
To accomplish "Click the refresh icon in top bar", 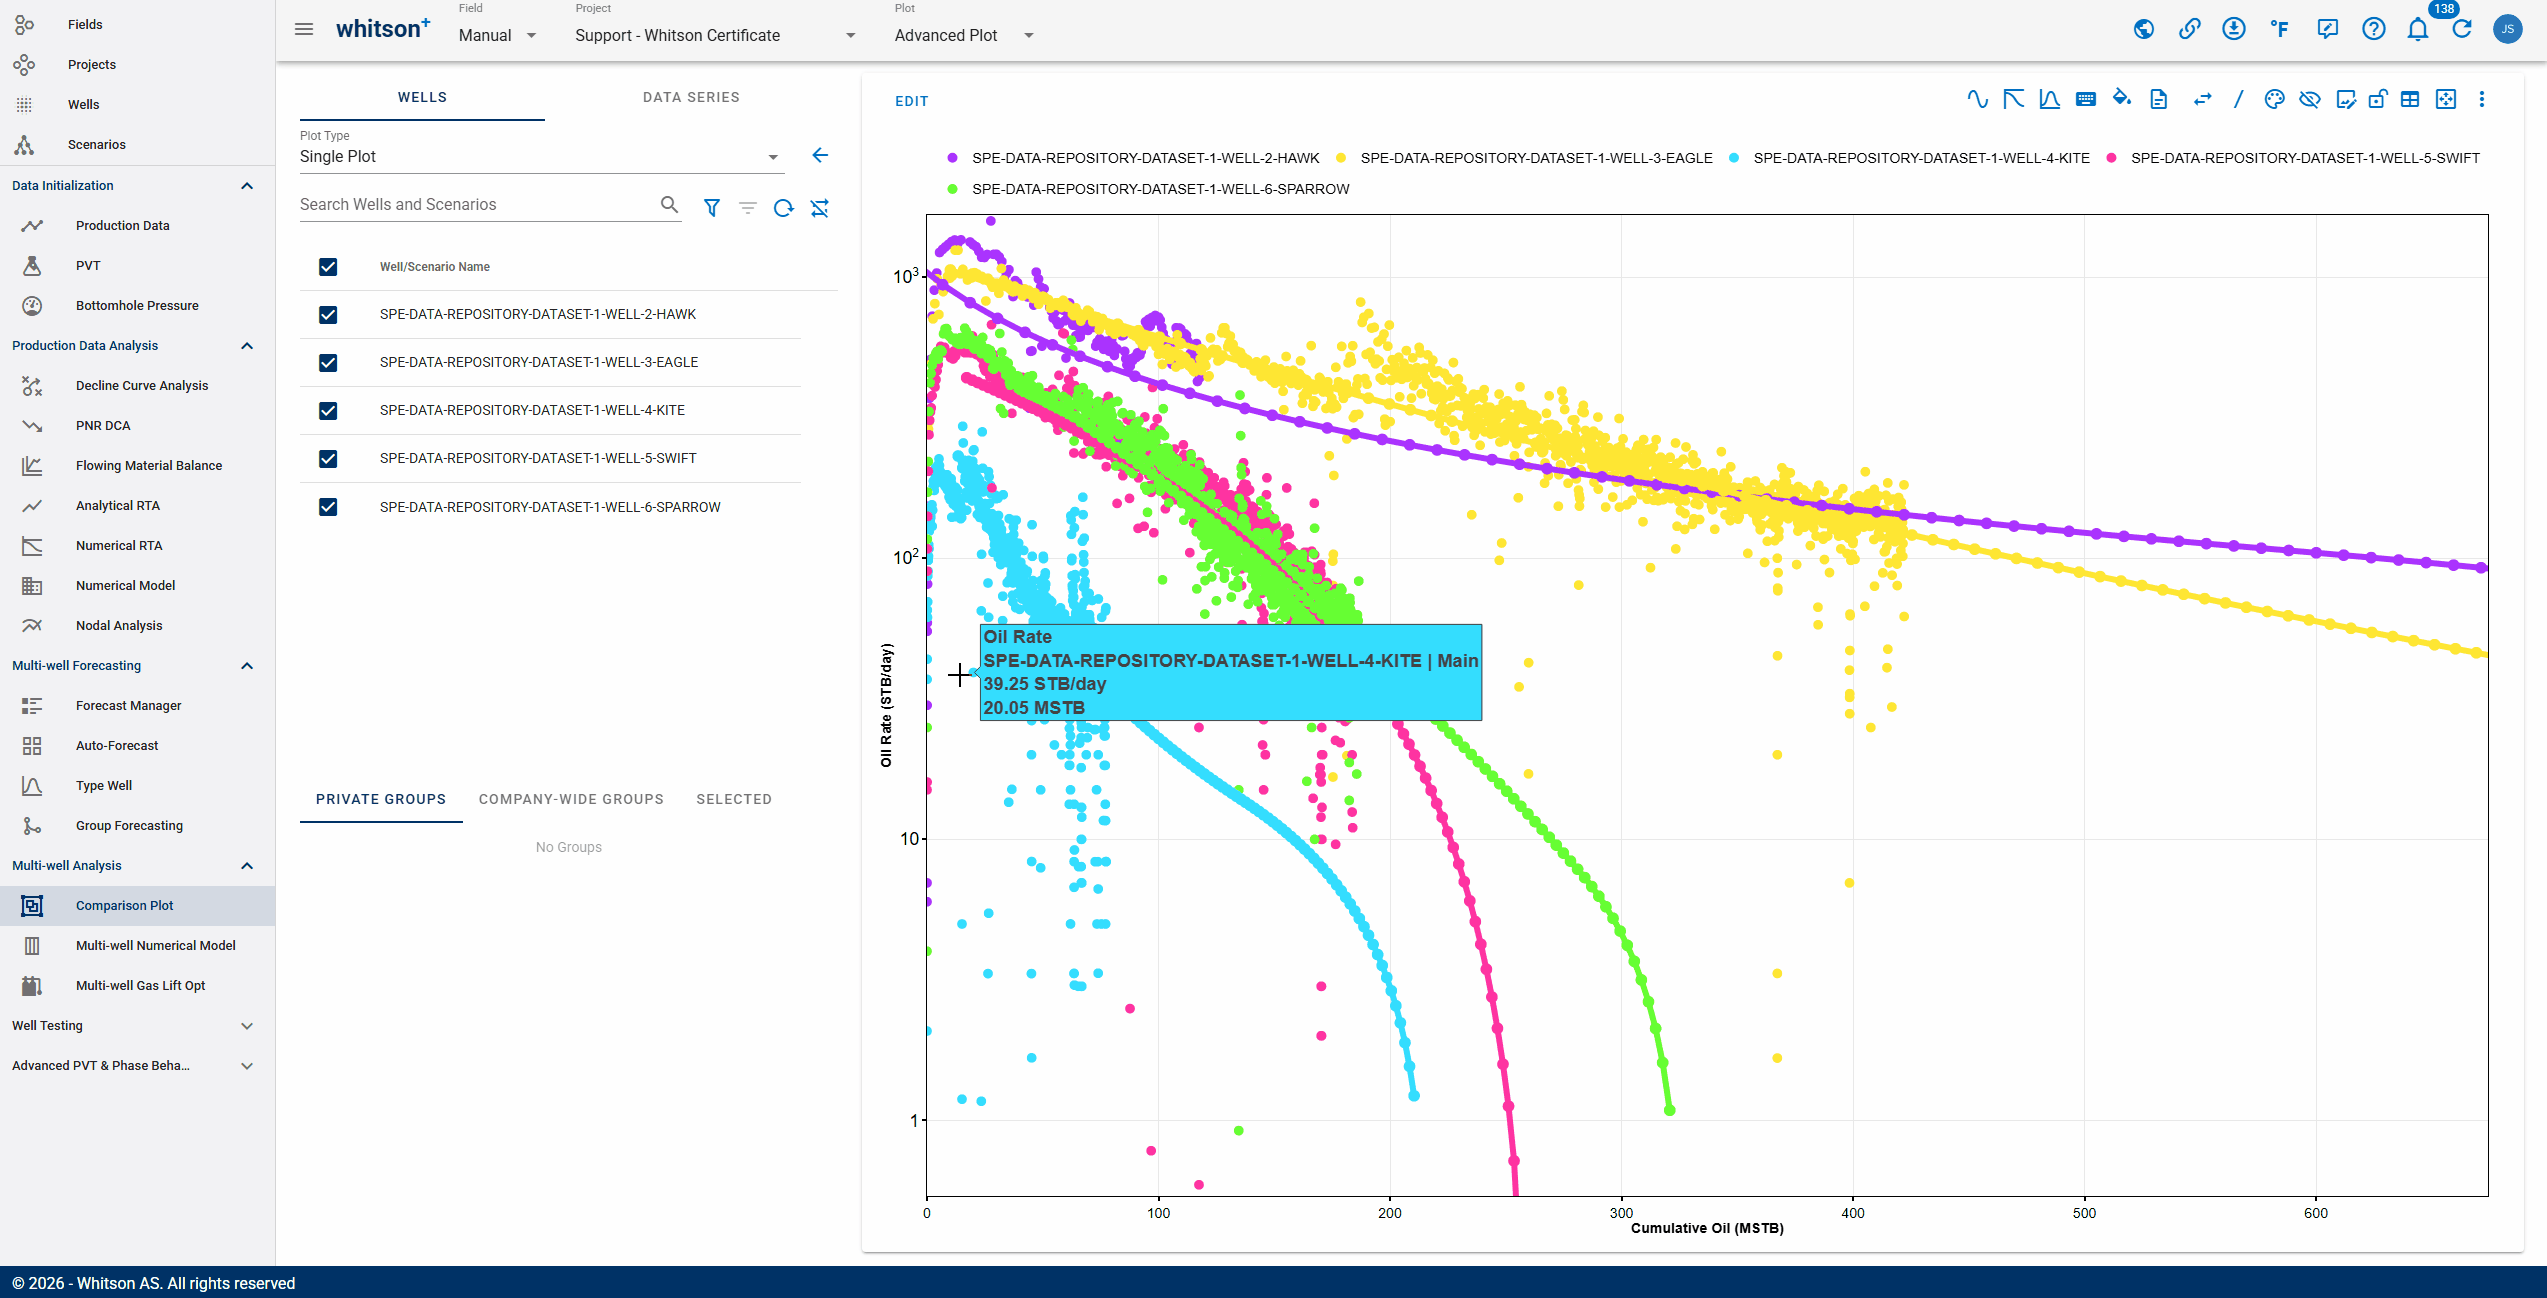I will 2462,29.
